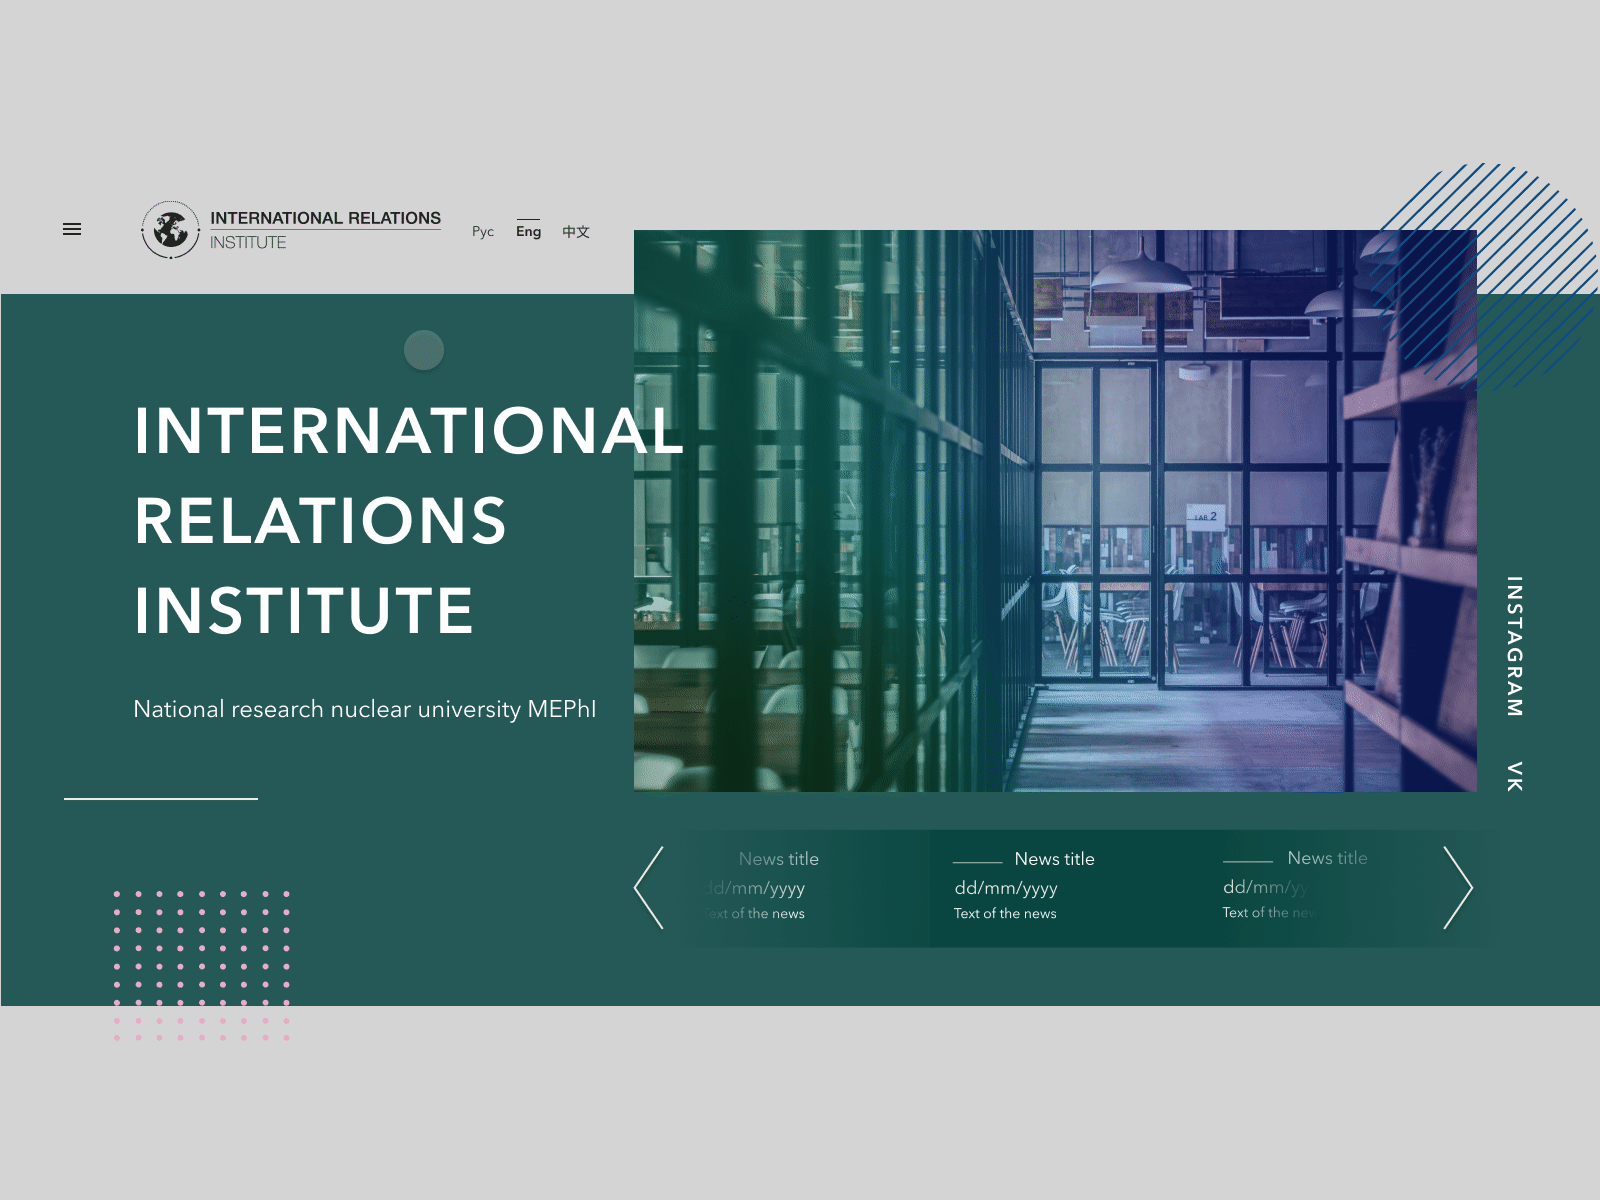
Task: Show next news with right arrow
Action: [1458, 887]
